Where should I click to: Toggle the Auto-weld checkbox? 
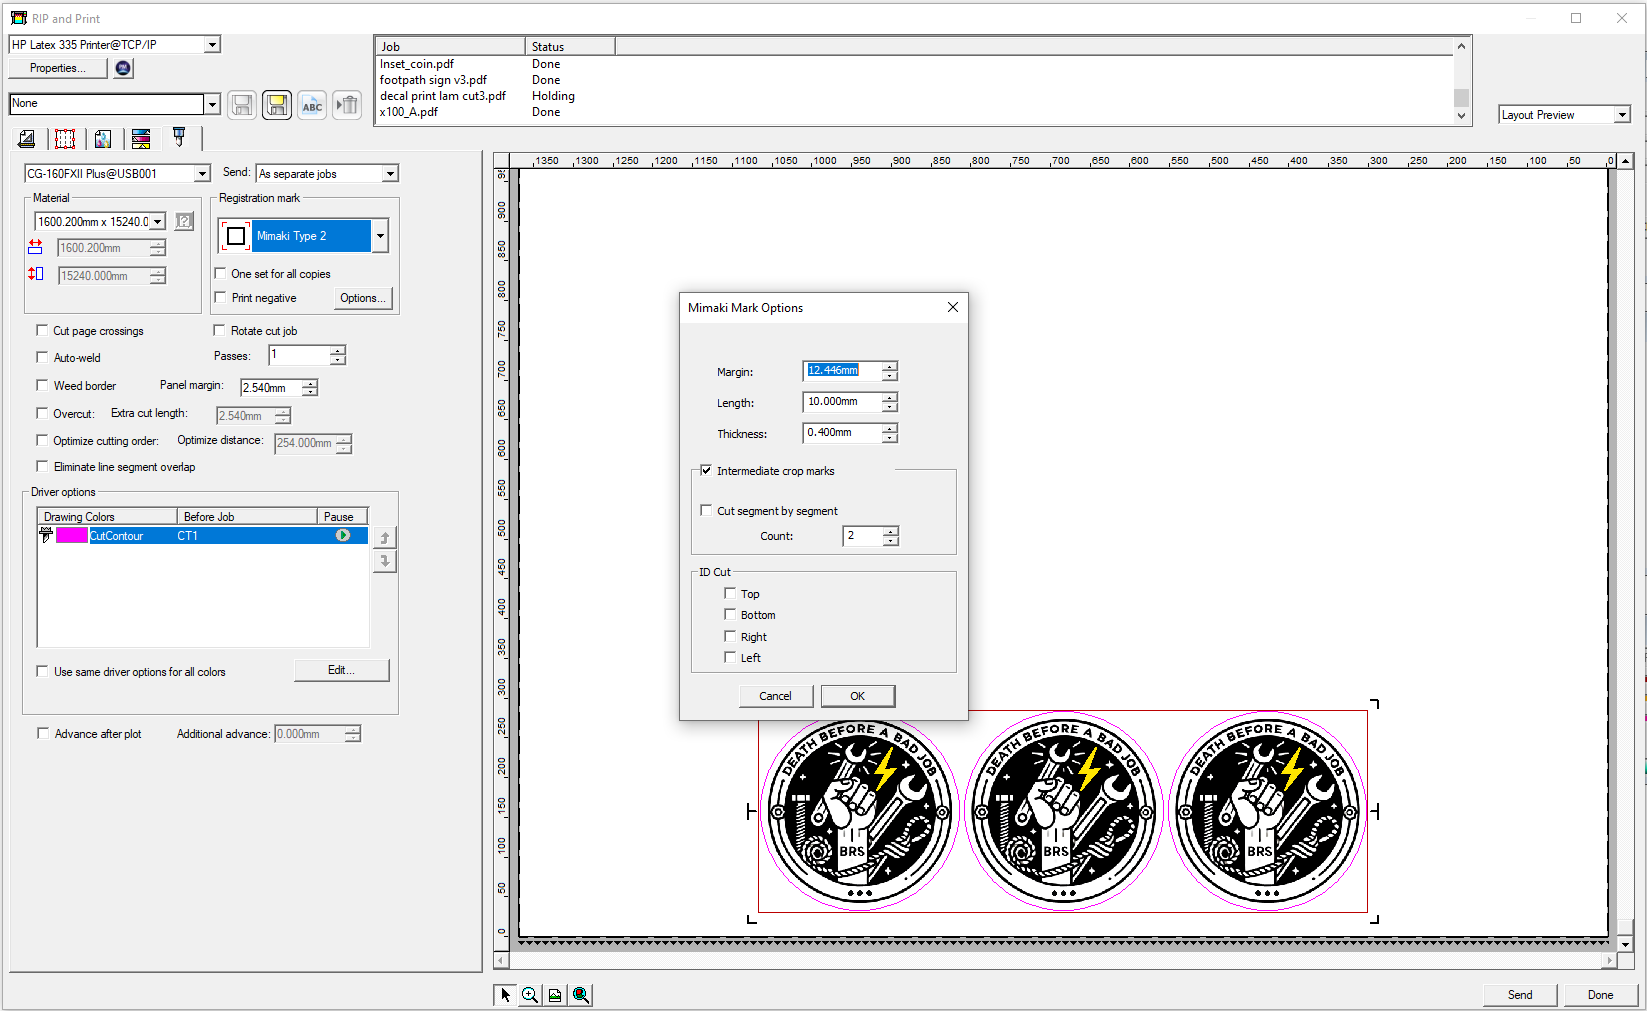42,357
